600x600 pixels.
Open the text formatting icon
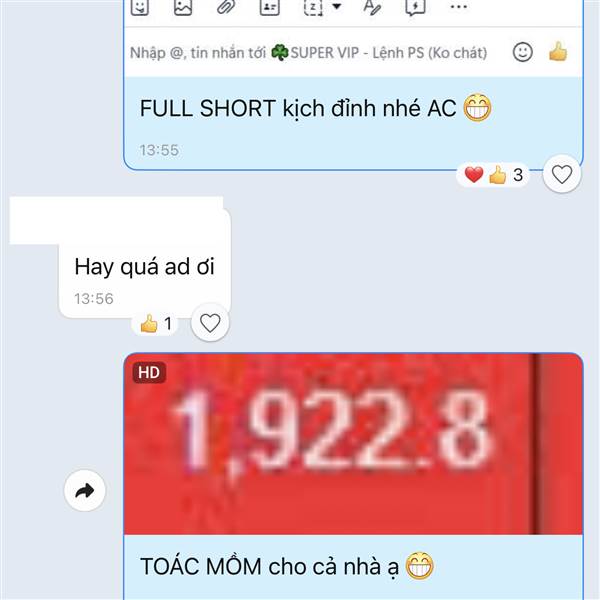372,7
